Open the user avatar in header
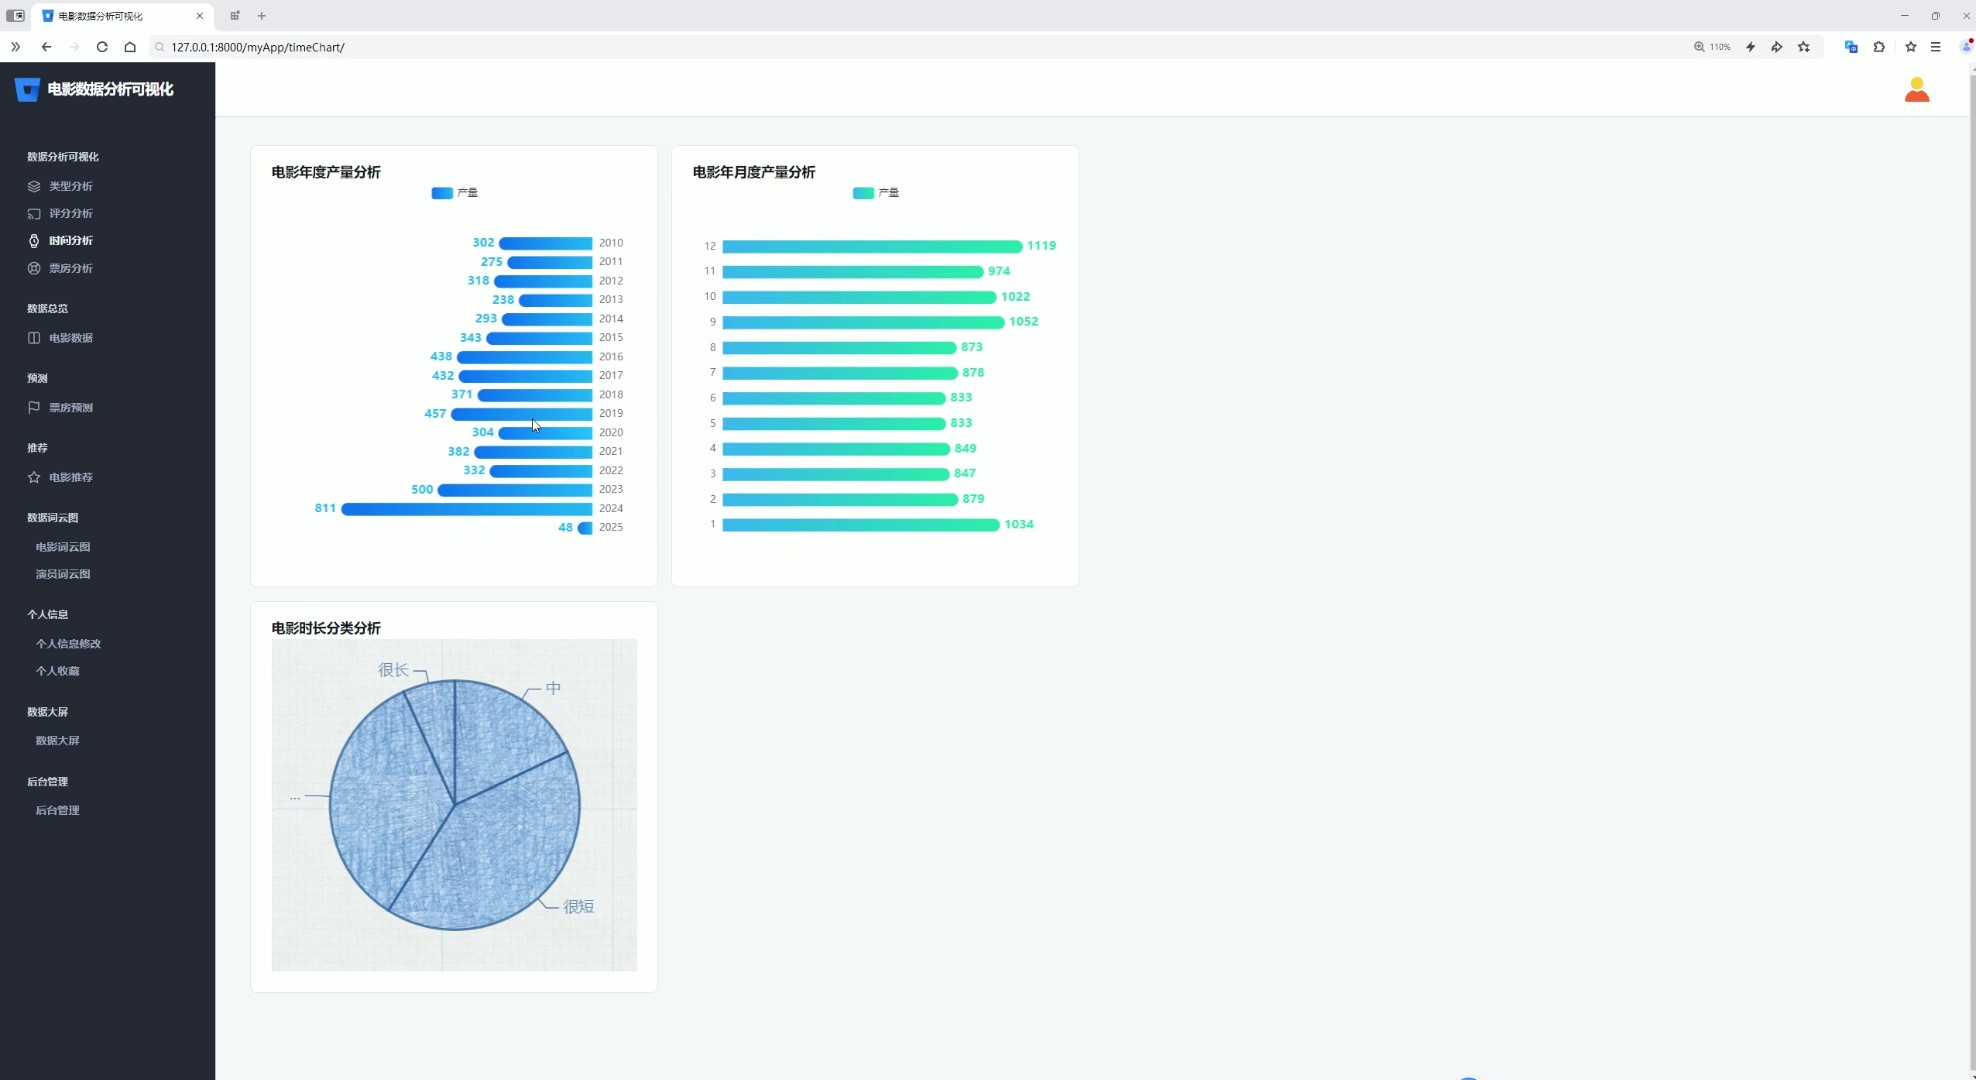 [1916, 90]
